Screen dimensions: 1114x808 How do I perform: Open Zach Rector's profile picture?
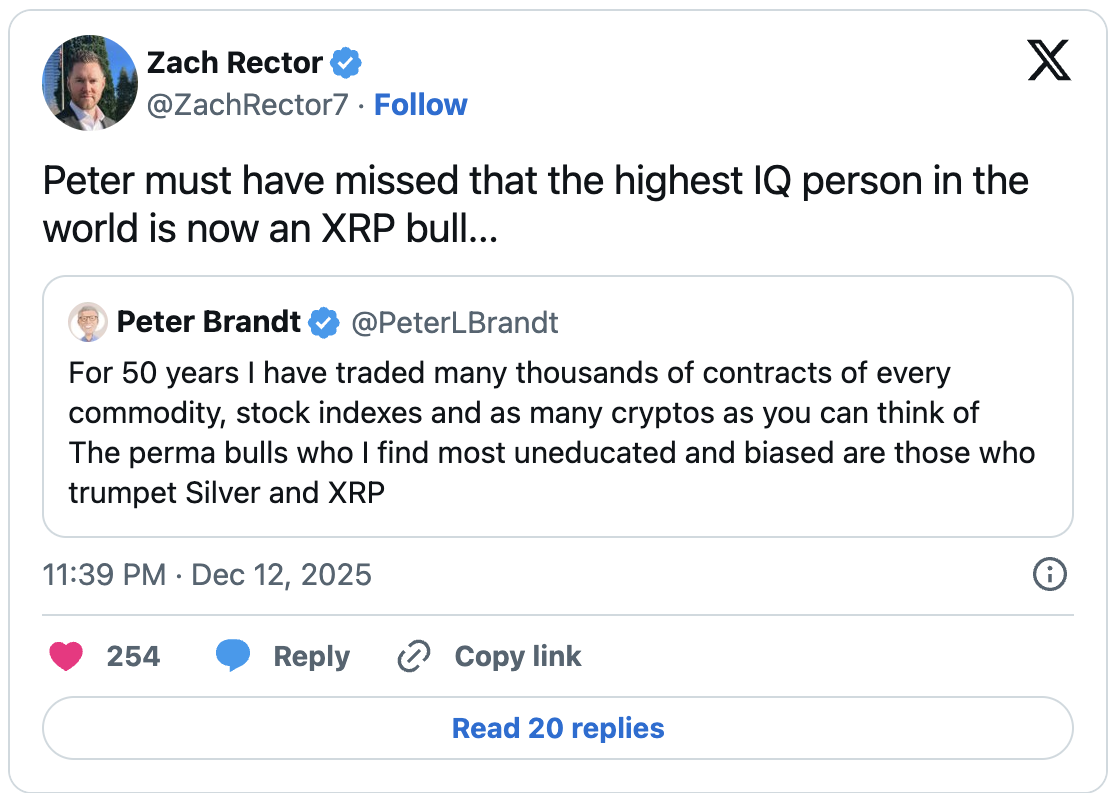pyautogui.click(x=90, y=83)
